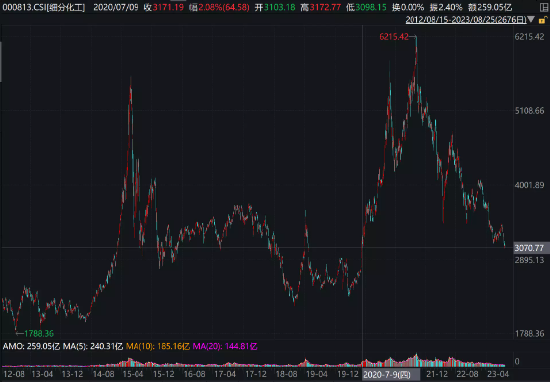The height and width of the screenshot is (383, 550).
Task: Click the close value 3171.19
Action: pyautogui.click(x=168, y=7)
